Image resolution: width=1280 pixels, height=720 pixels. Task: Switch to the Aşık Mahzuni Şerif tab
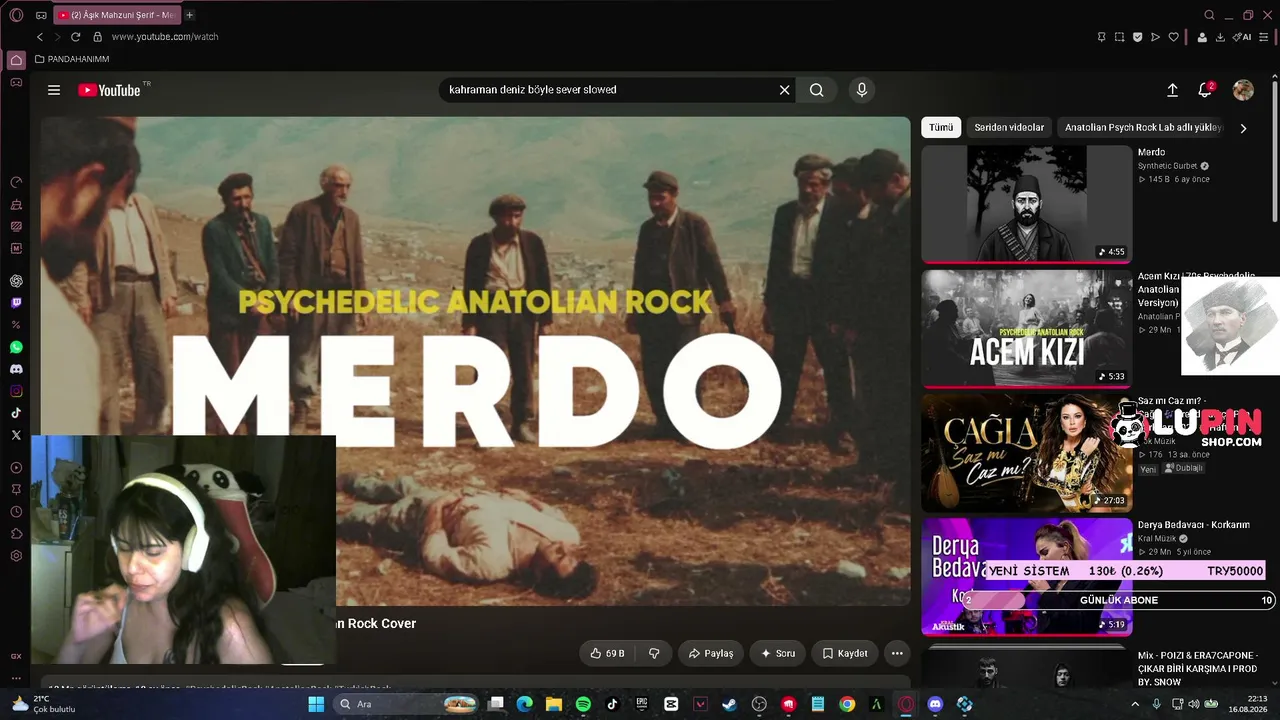click(116, 15)
